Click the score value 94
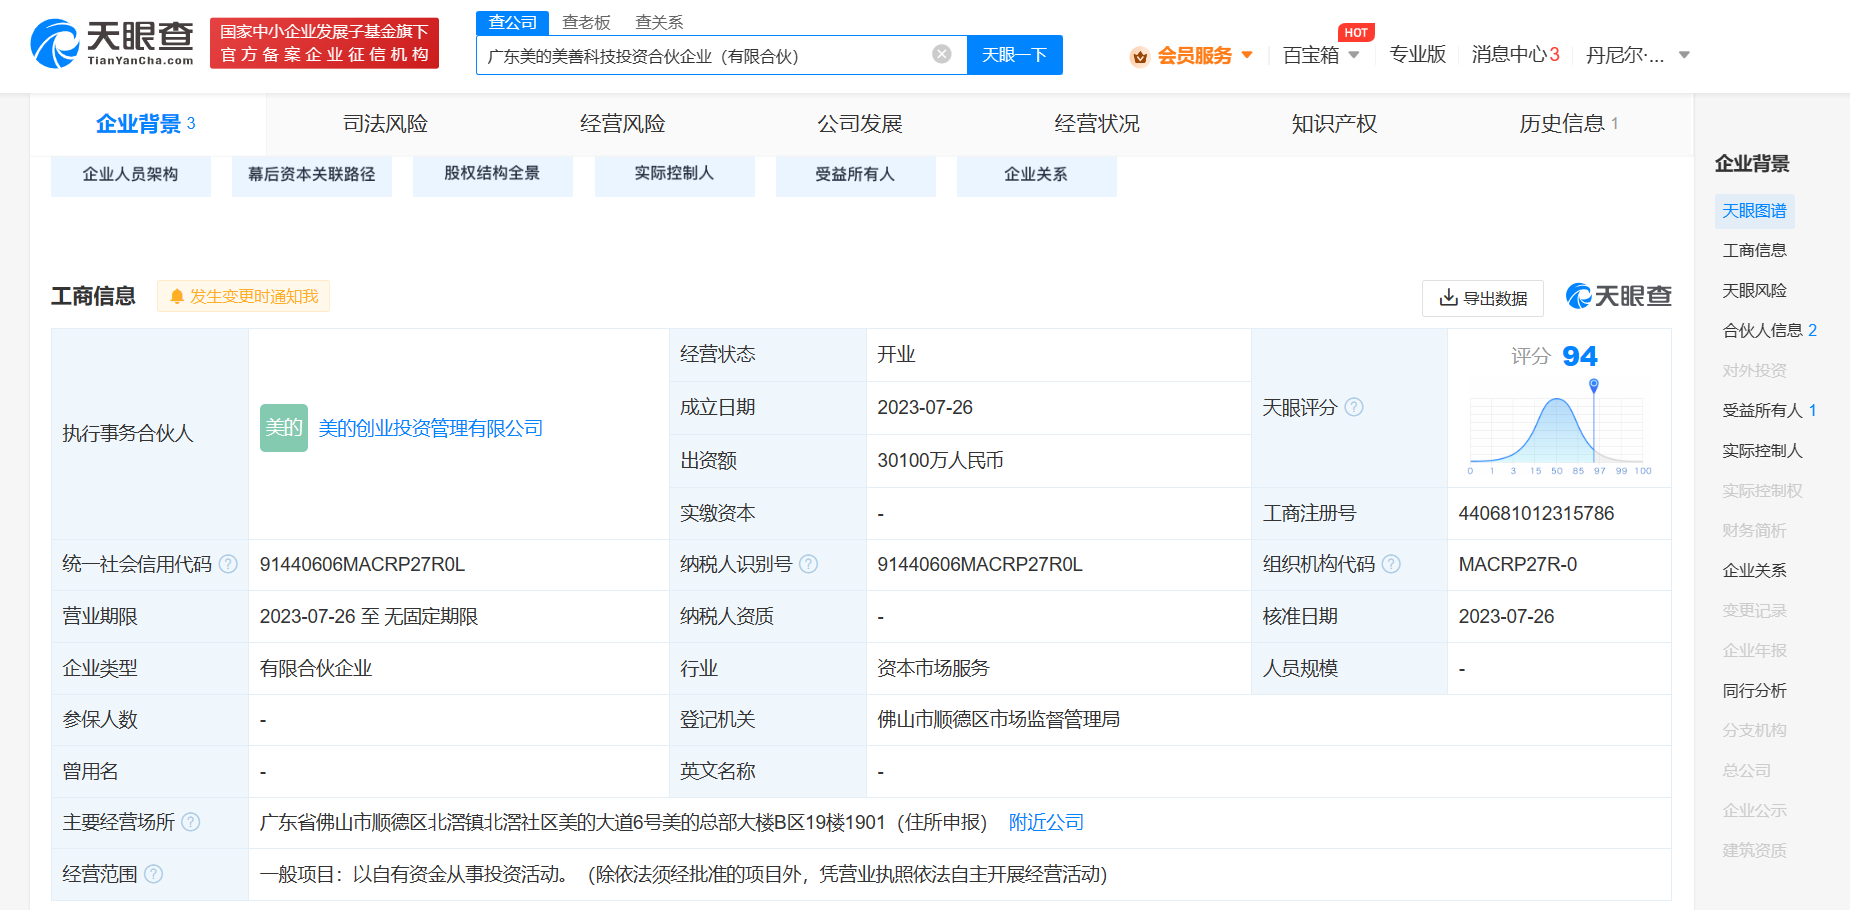The height and width of the screenshot is (910, 1850). [1579, 356]
